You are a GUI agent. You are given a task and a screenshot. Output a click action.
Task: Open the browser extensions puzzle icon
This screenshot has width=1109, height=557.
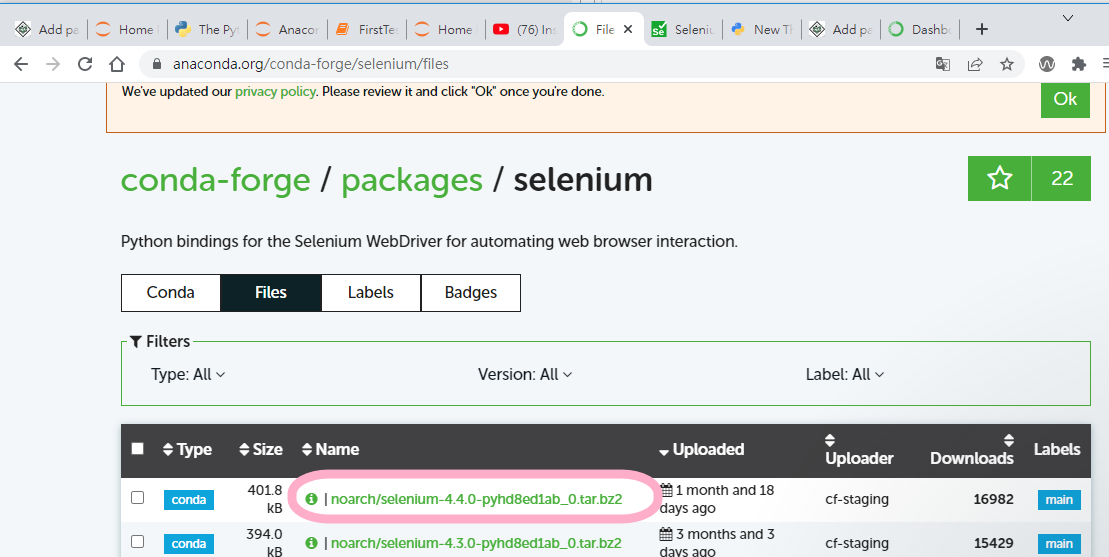point(1078,64)
